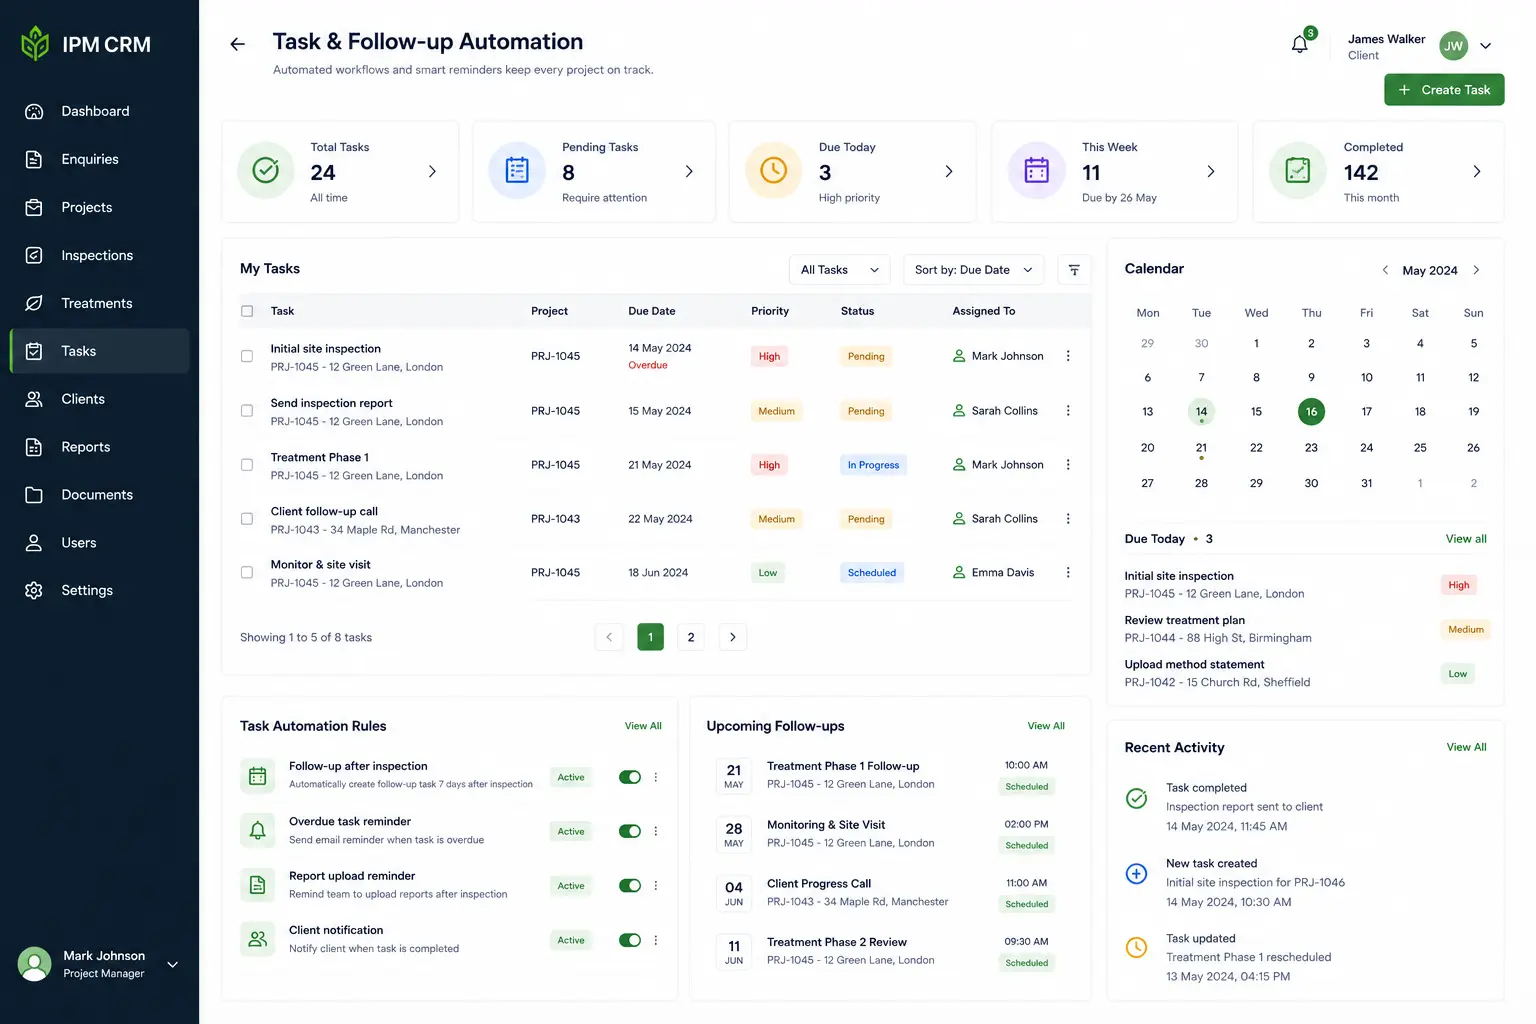Viewport: 1536px width, 1024px height.
Task: Expand the James Walker account menu
Action: coord(1486,46)
